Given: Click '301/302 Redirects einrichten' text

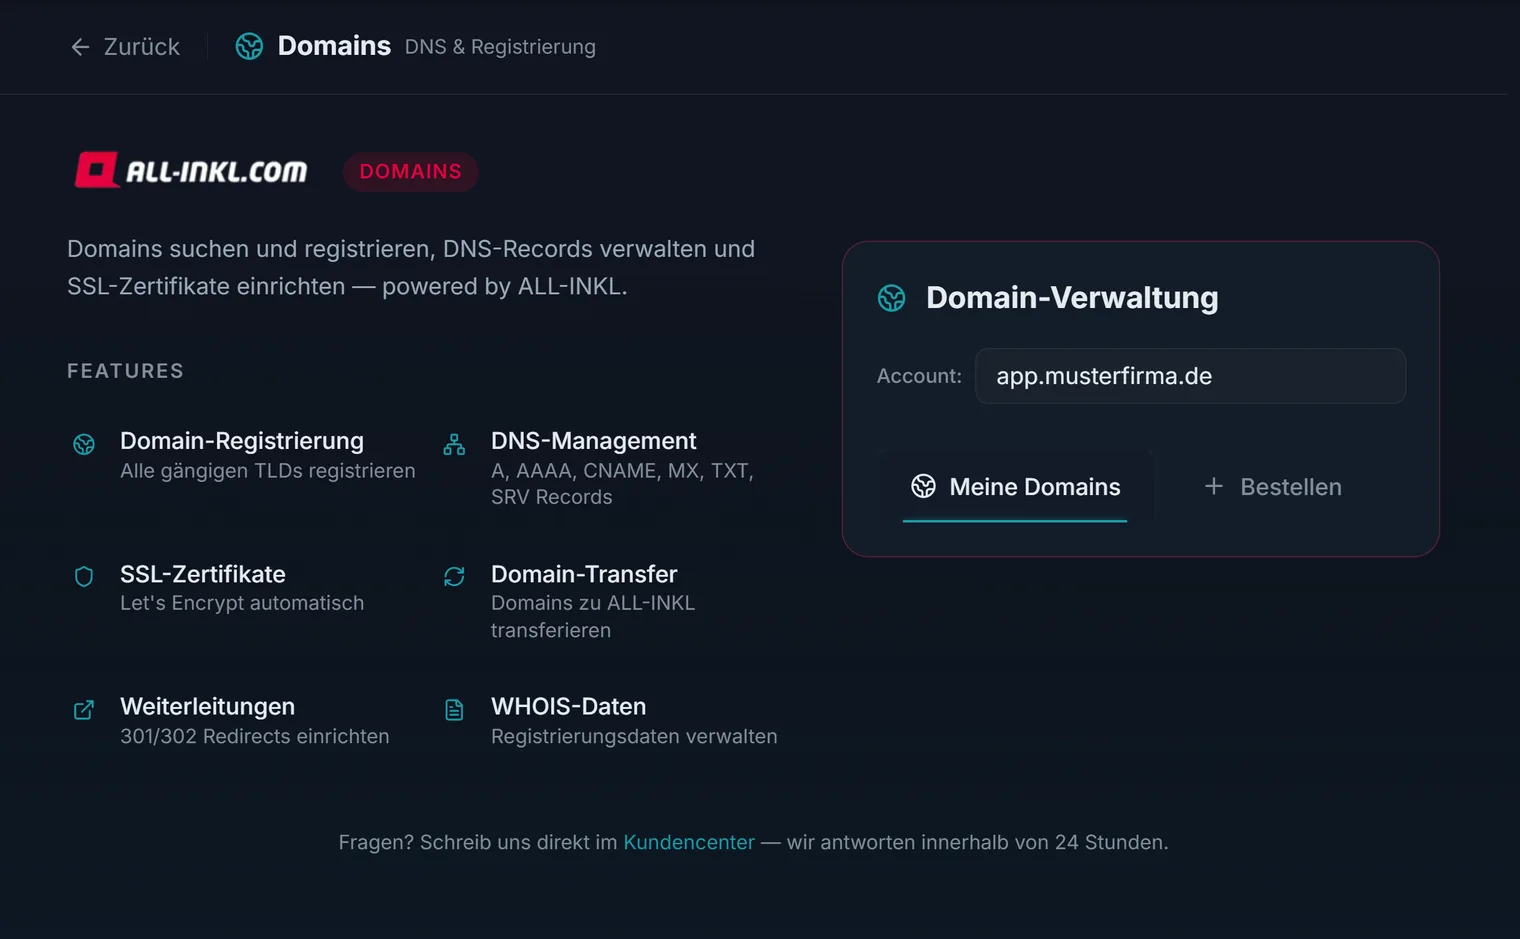Looking at the screenshot, I should point(255,736).
